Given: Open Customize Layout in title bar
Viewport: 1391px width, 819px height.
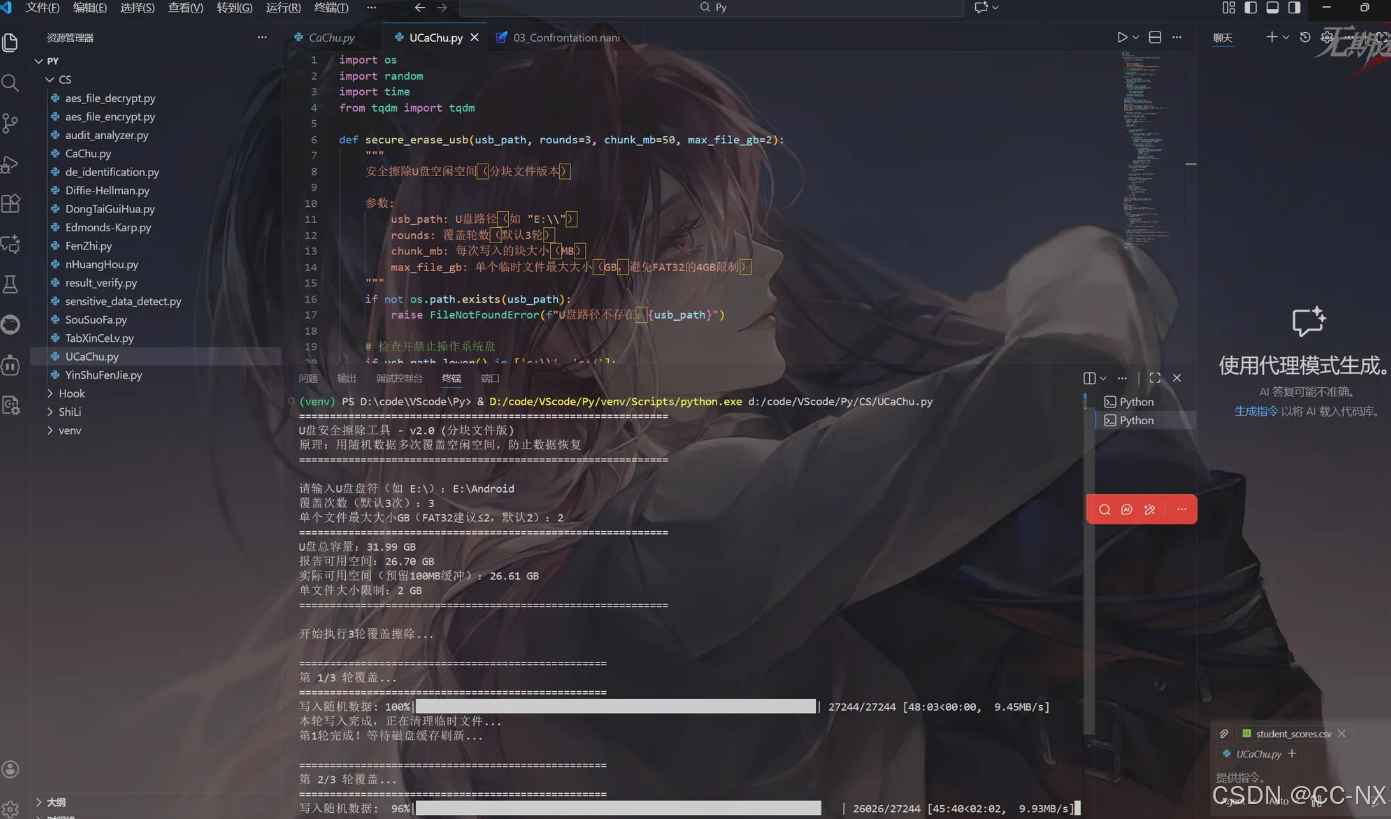Looking at the screenshot, I should pyautogui.click(x=1228, y=7).
